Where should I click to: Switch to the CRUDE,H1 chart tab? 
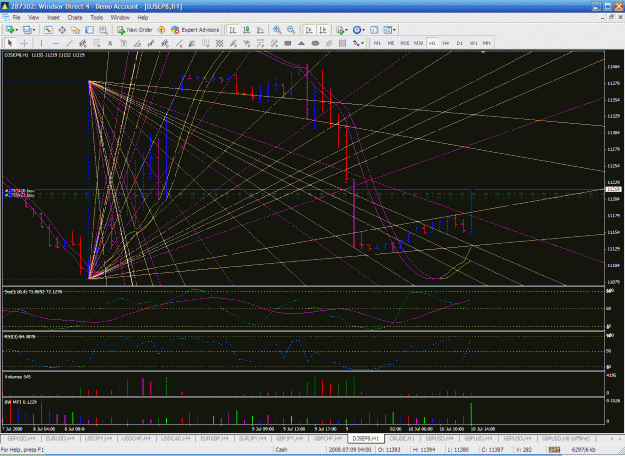(402, 438)
